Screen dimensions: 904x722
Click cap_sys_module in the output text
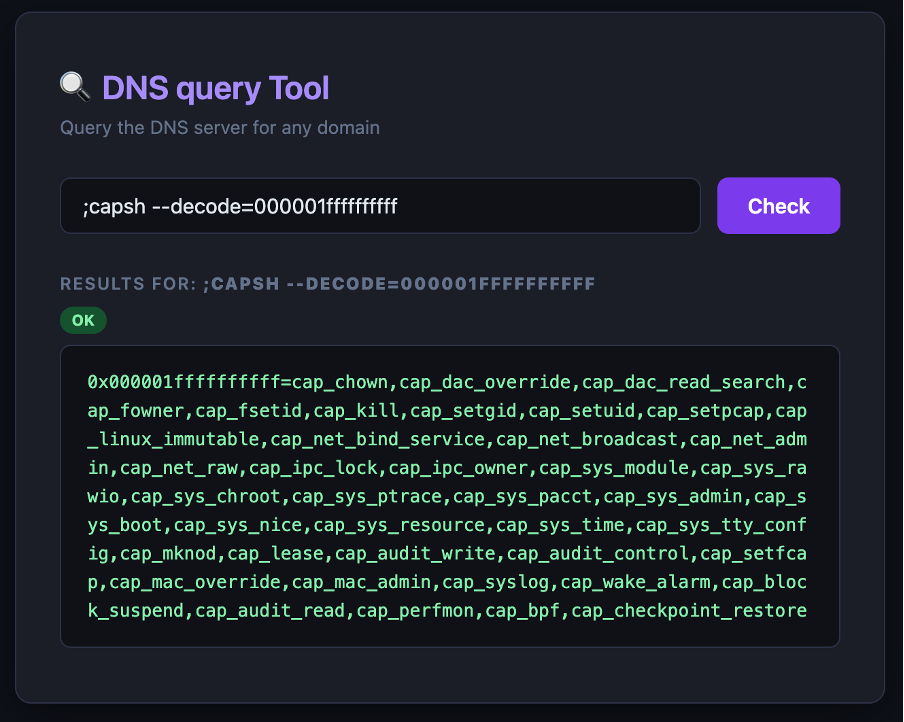(x=614, y=468)
